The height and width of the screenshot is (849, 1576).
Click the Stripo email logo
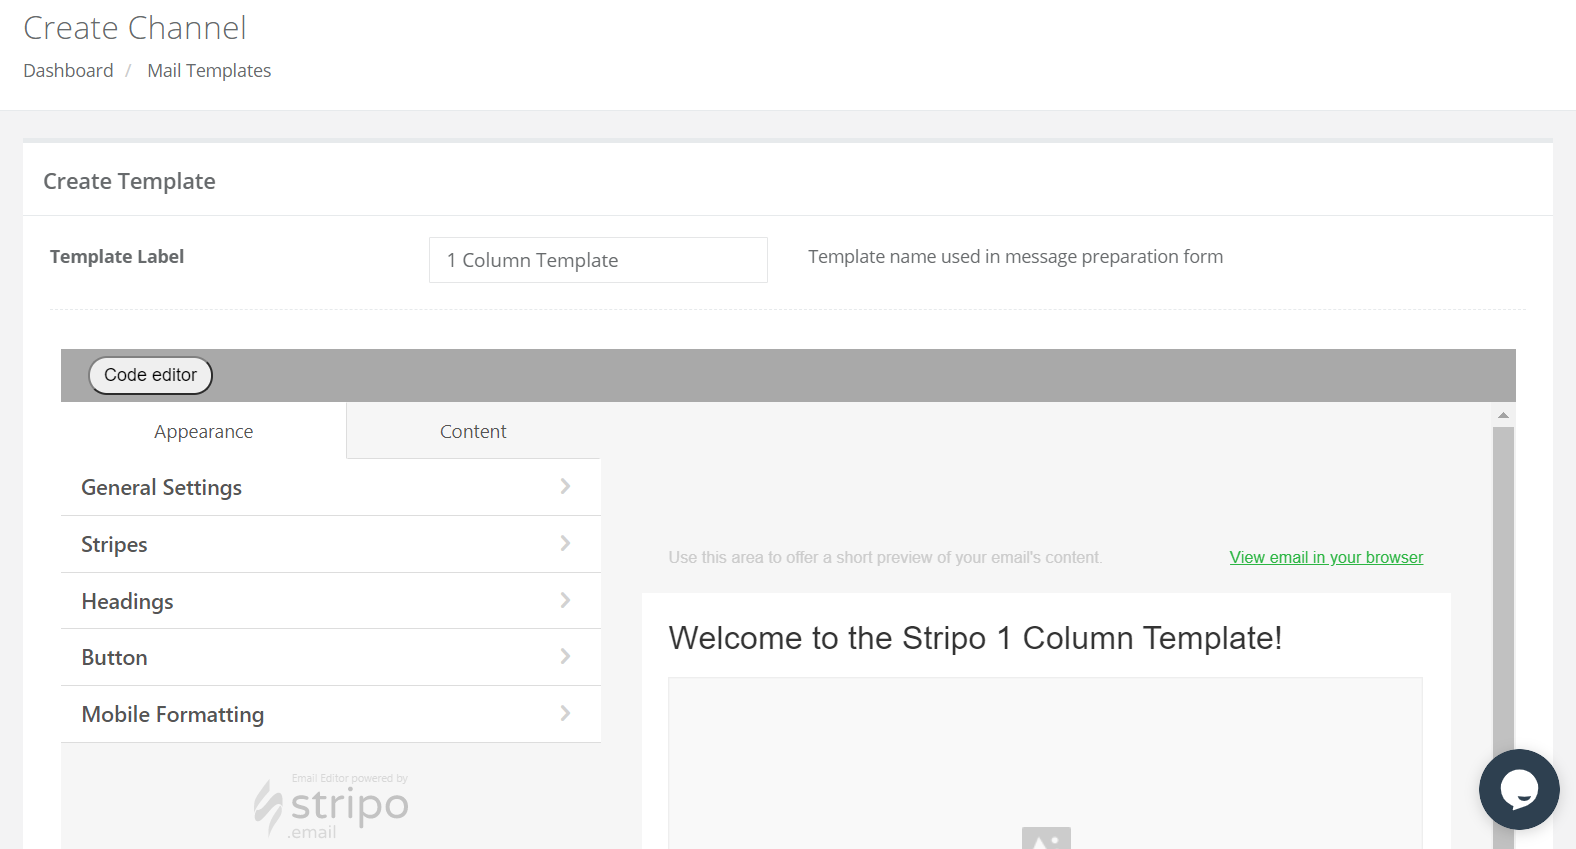pos(331,806)
